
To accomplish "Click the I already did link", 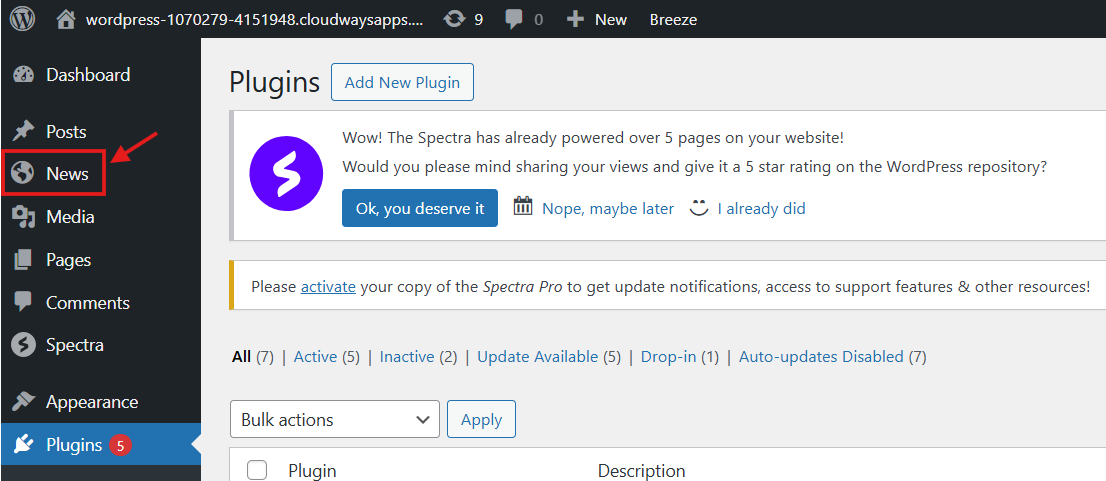I will [761, 209].
